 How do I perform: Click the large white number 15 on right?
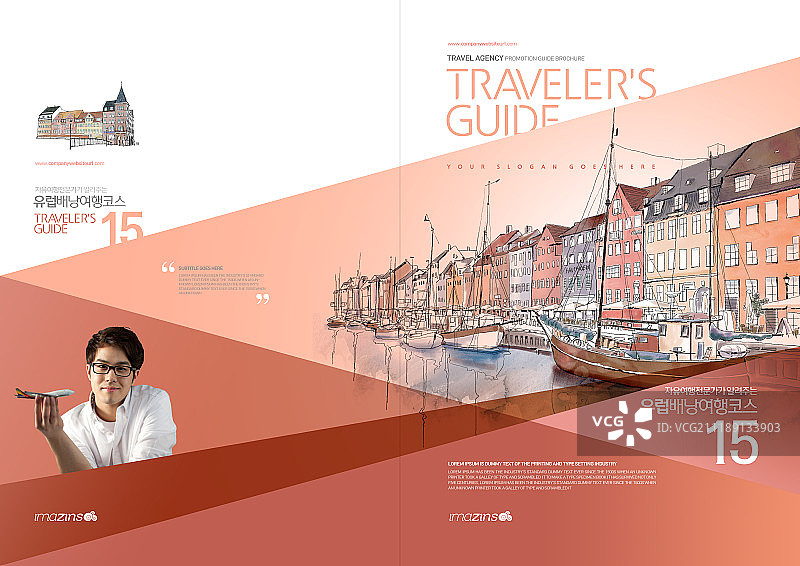point(735,446)
